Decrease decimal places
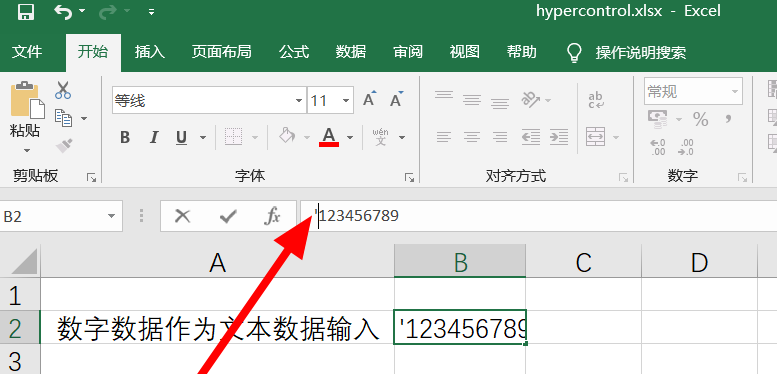Screen dimensions: 777x374 [x=686, y=147]
